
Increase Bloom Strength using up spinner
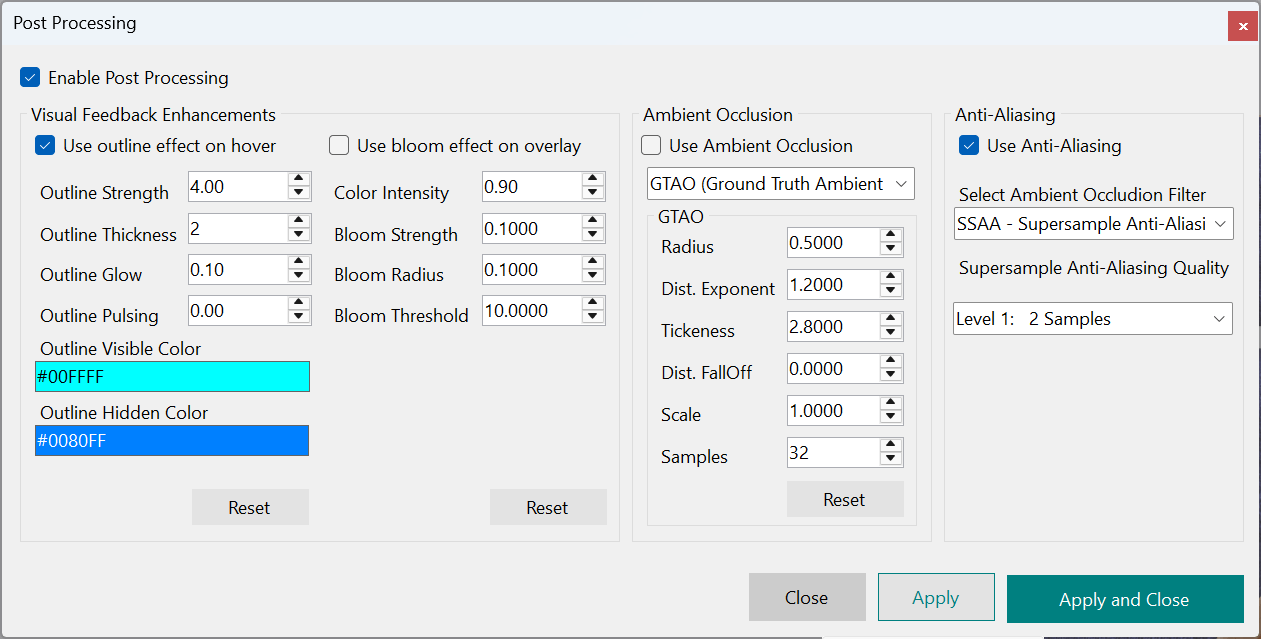tap(593, 222)
